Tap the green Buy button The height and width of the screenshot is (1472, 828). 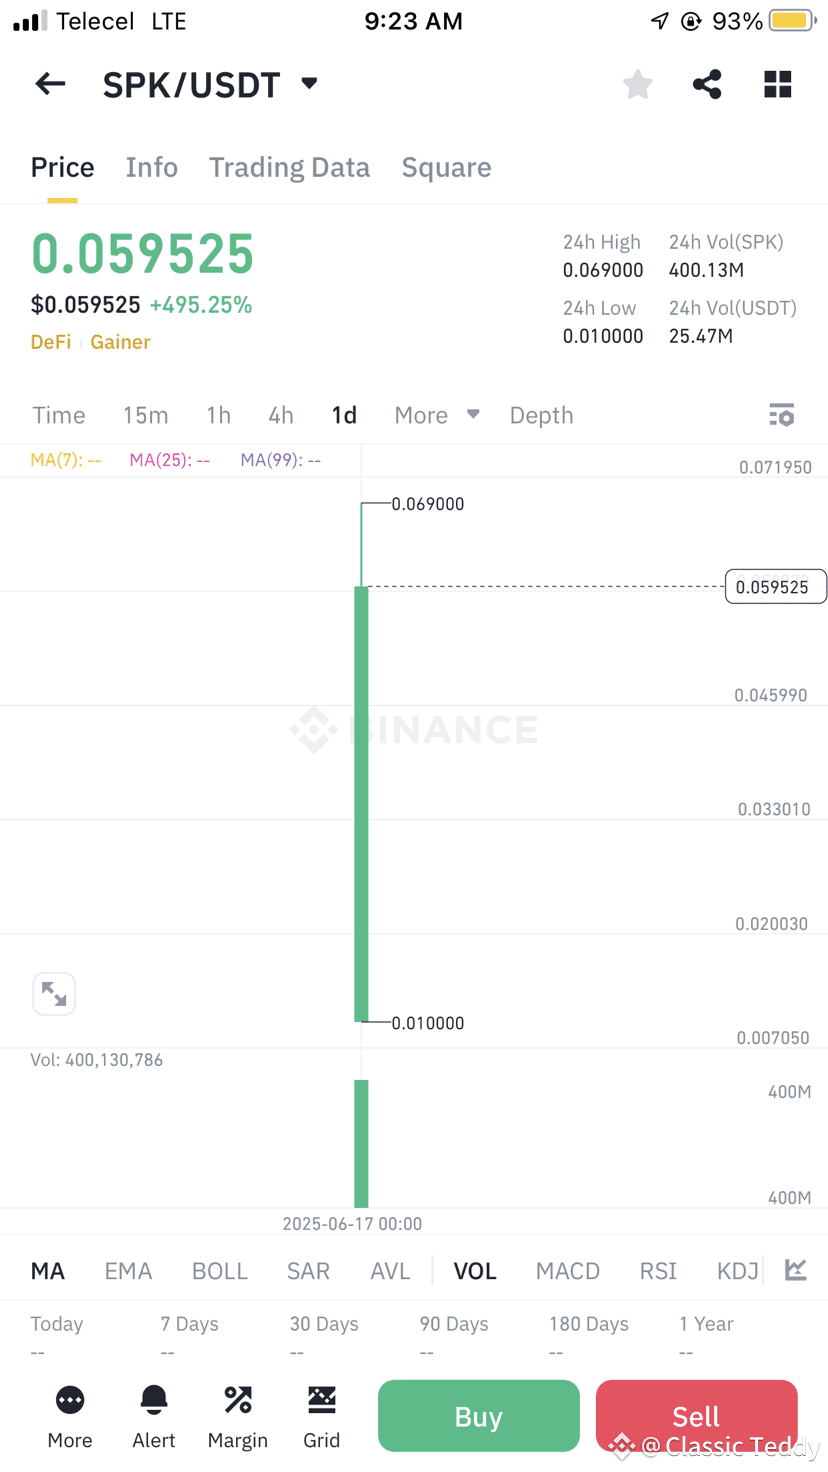tap(479, 1416)
